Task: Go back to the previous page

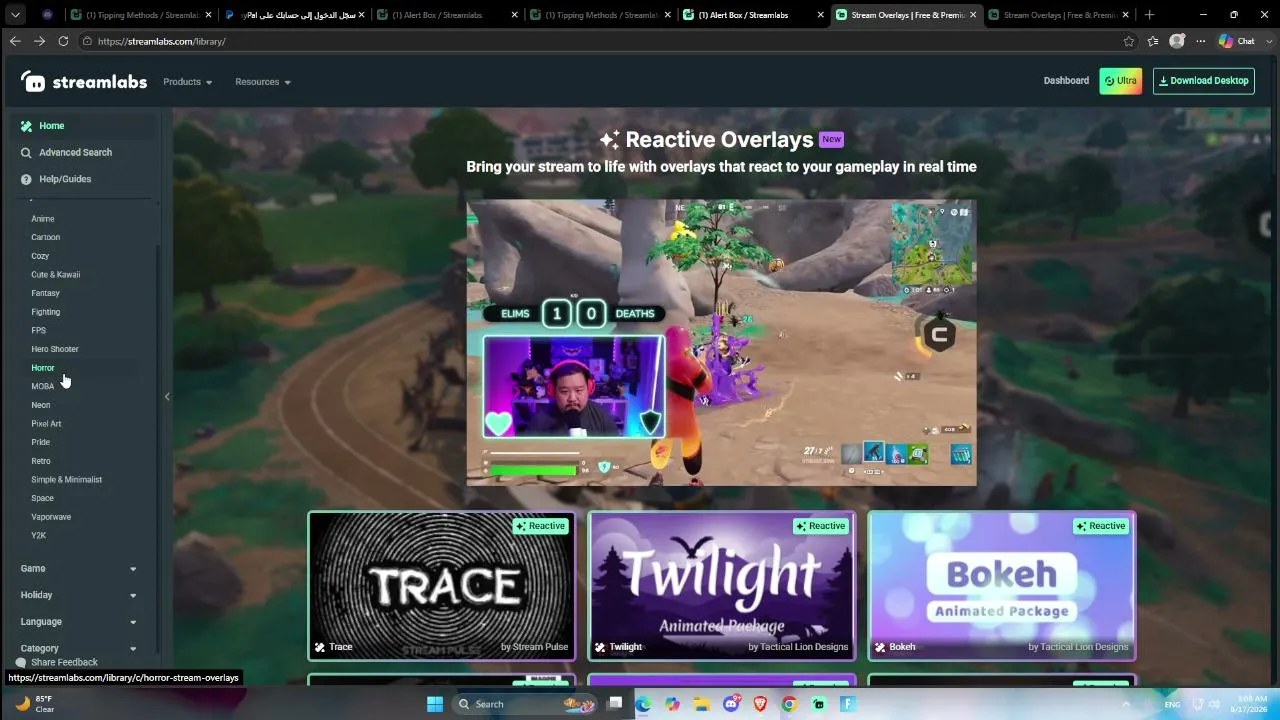Action: (x=15, y=41)
